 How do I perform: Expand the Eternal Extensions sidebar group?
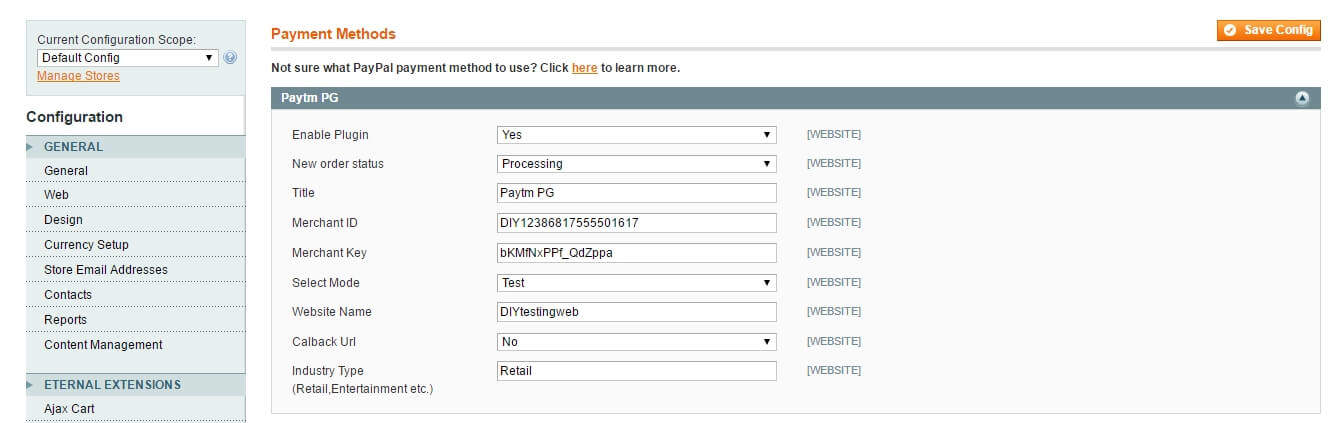[112, 385]
